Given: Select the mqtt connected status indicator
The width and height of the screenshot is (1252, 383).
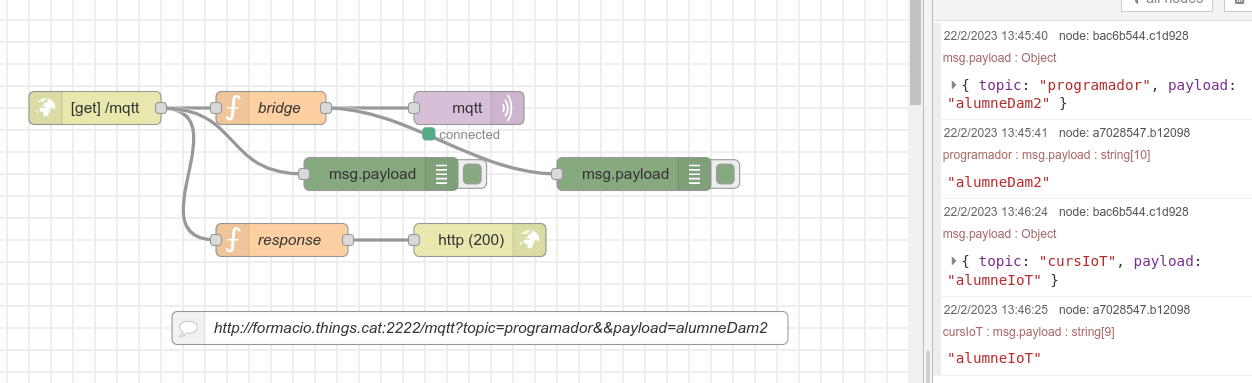Looking at the screenshot, I should click(x=429, y=134).
